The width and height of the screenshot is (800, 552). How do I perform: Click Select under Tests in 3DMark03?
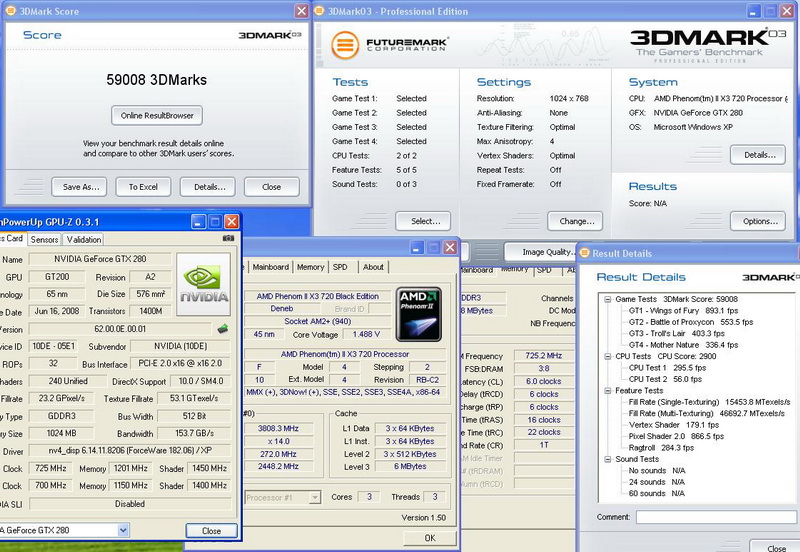pos(423,221)
